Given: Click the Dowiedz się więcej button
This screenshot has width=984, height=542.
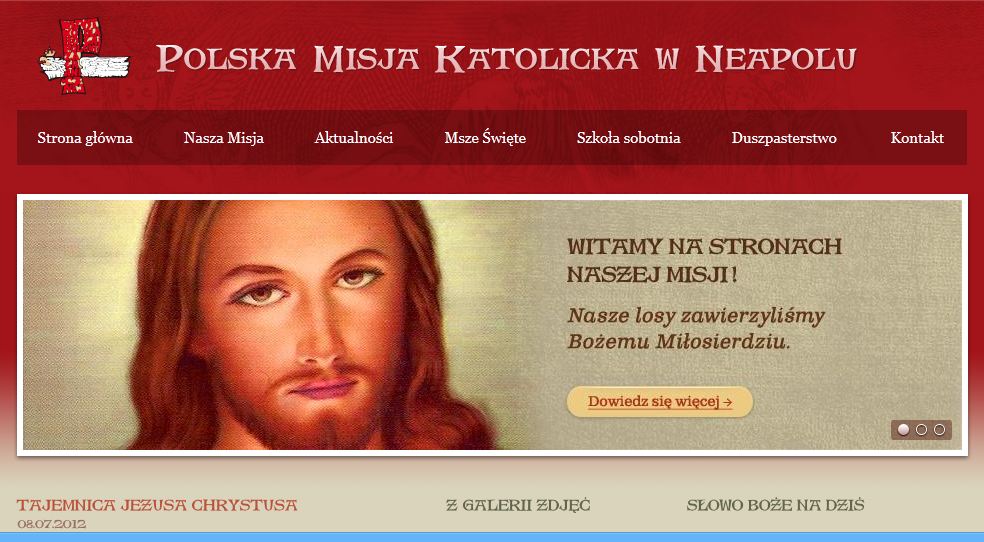Looking at the screenshot, I should point(660,401).
